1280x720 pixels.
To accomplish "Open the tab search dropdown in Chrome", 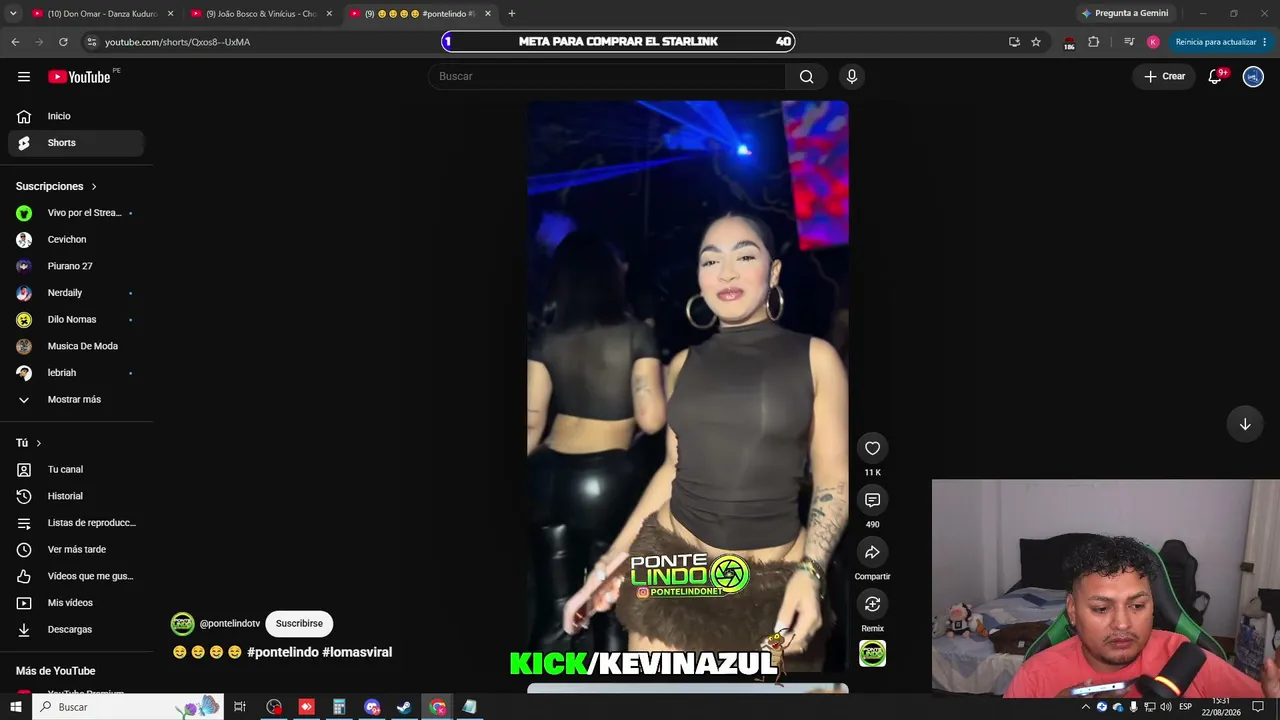I will [x=13, y=14].
